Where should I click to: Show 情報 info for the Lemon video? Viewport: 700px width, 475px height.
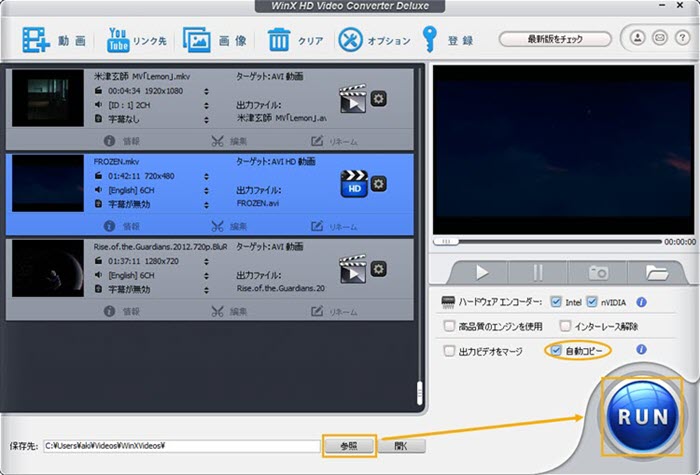click(121, 141)
